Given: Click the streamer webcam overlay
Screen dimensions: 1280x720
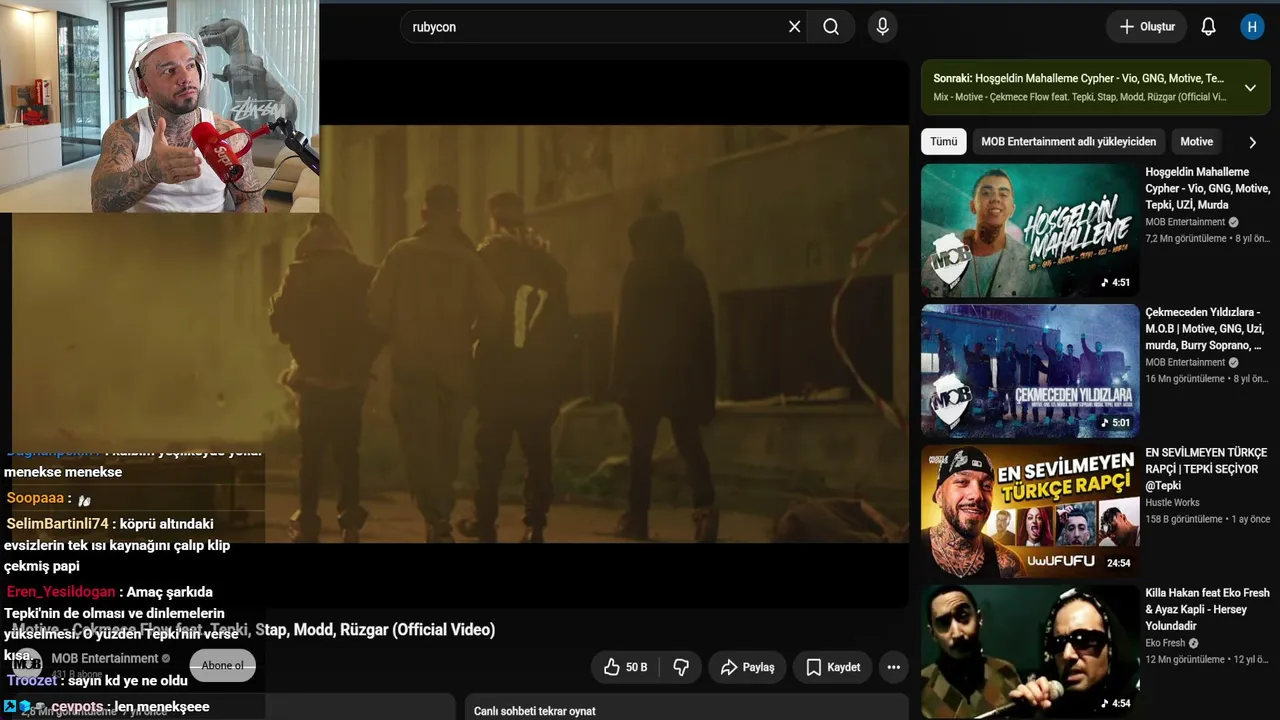Looking at the screenshot, I should (x=160, y=106).
